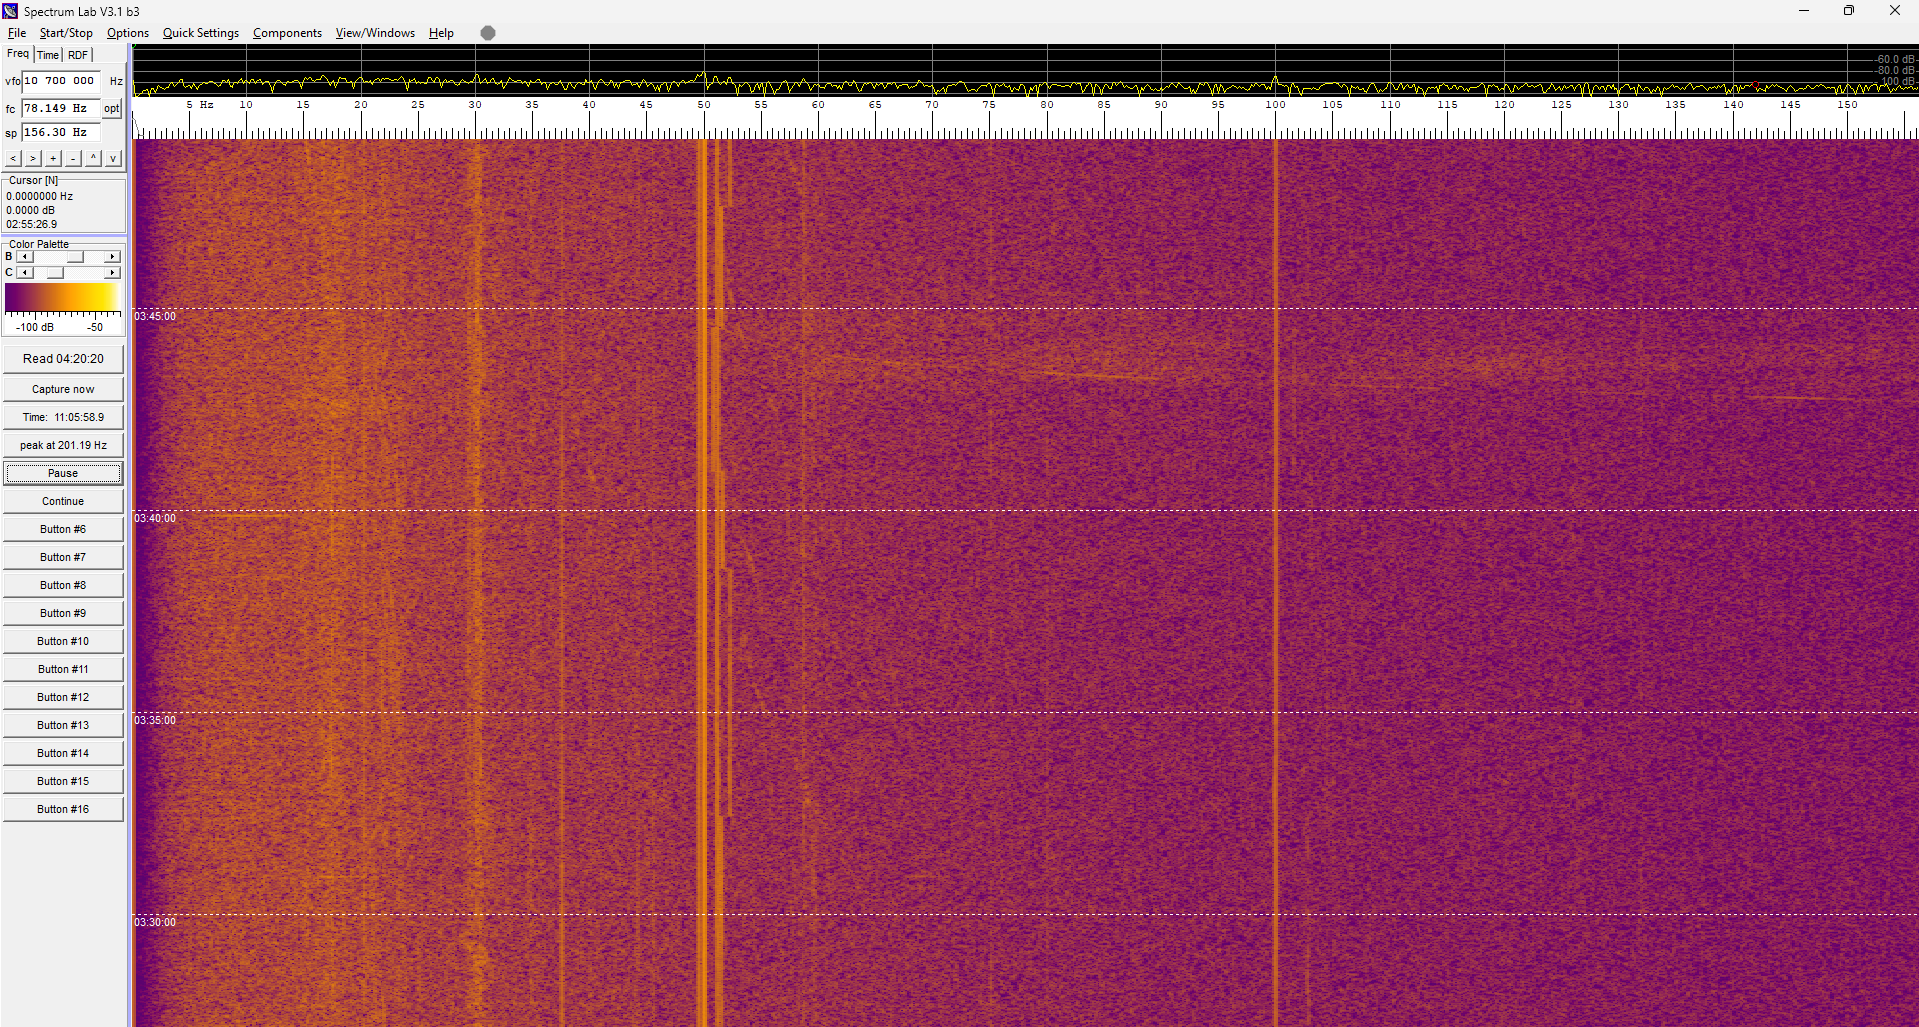The height and width of the screenshot is (1027, 1919).
Task: Click the 03:40:00 time marker label
Action: coord(155,518)
